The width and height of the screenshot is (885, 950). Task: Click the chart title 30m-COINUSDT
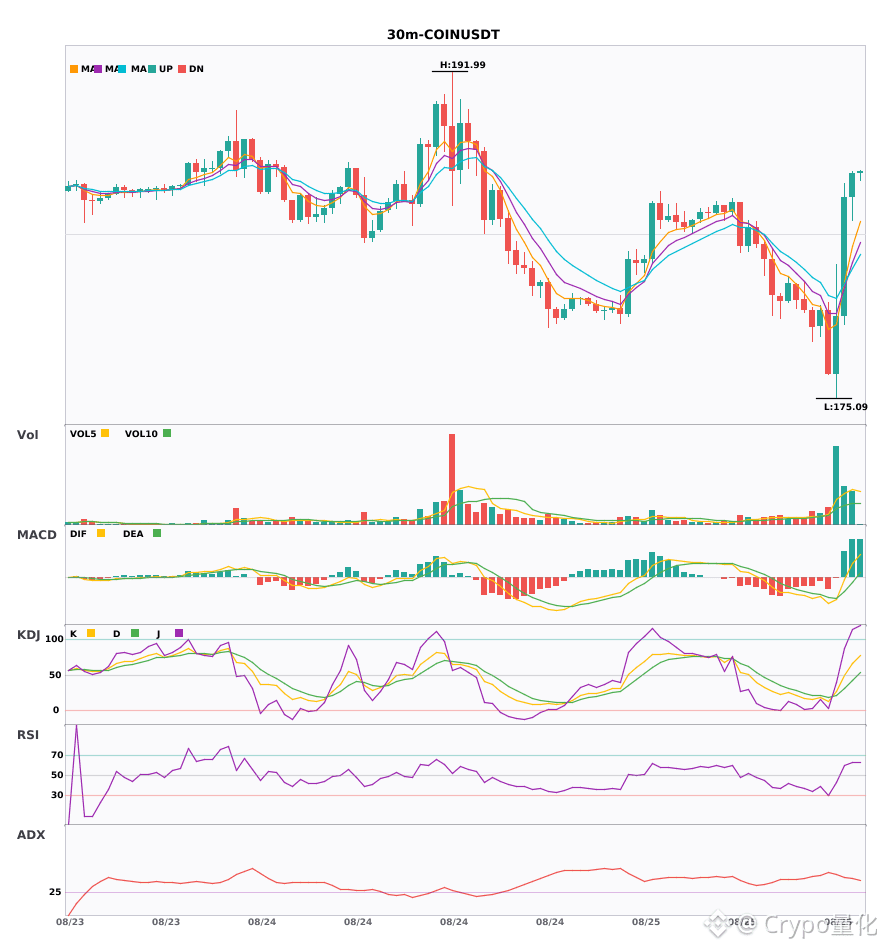point(443,35)
